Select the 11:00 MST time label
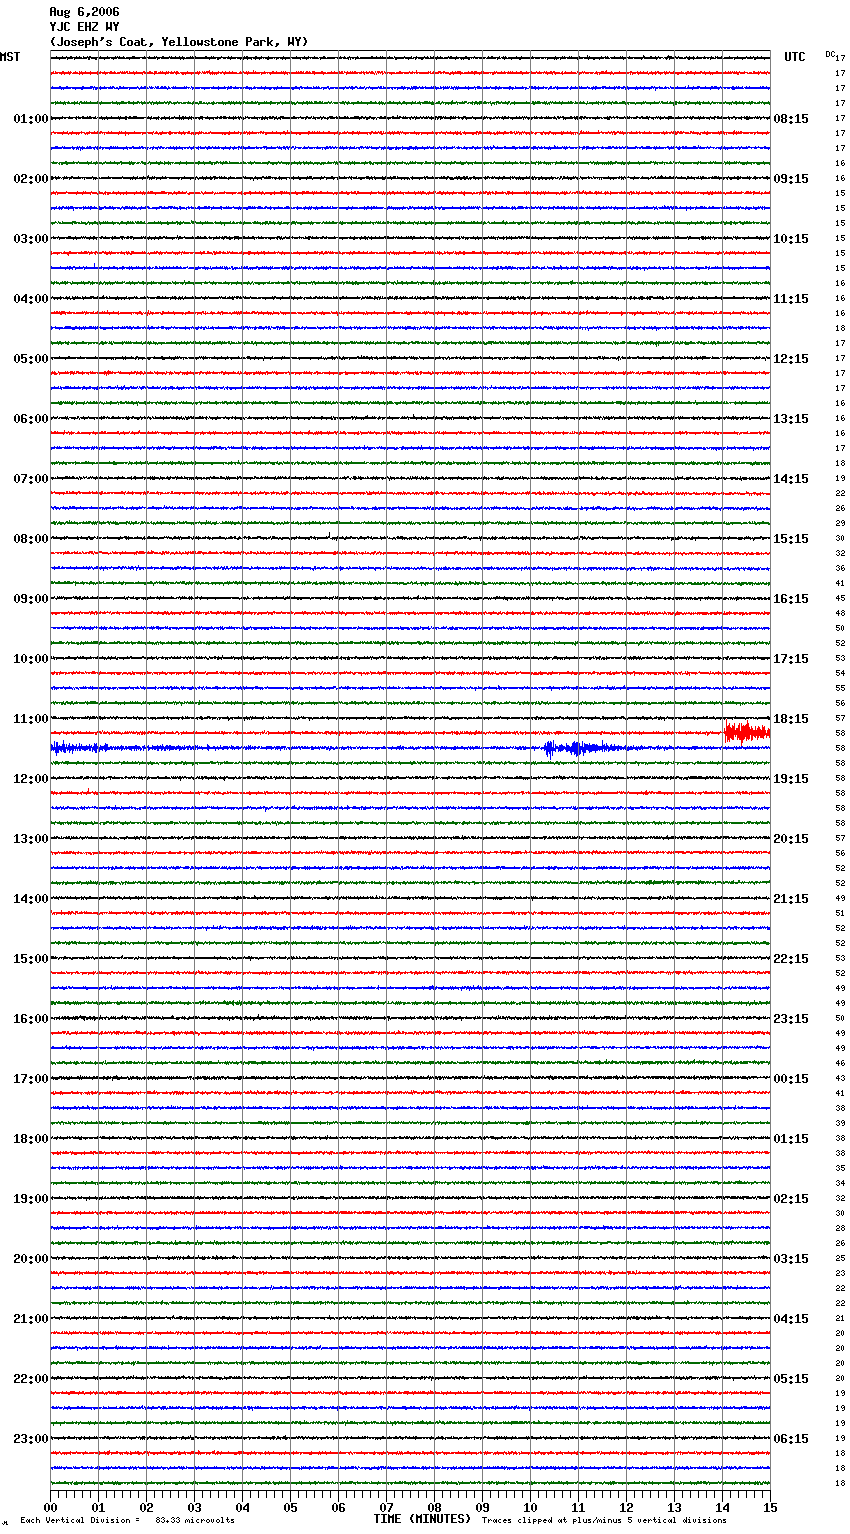This screenshot has width=850, height=1534. point(31,719)
